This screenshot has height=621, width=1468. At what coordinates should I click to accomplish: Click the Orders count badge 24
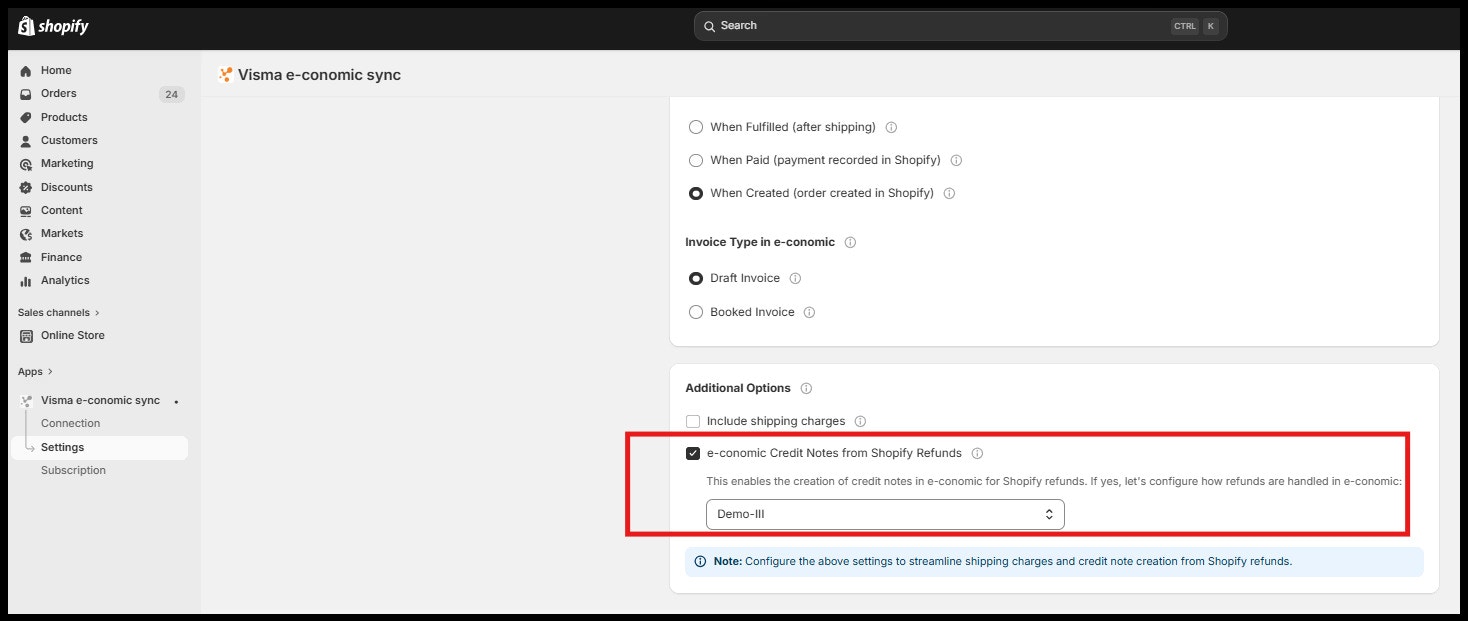coord(171,94)
